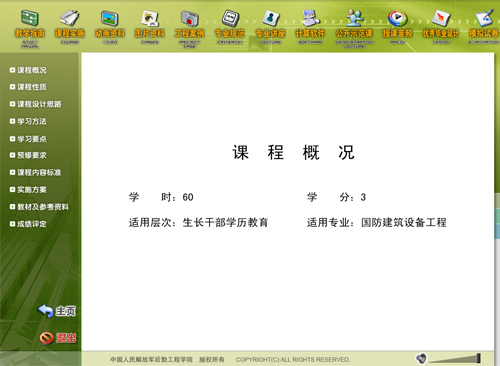
Task: Click the COPYRIGHT(C) ALL RIGHTS RESERVED text
Action: coord(293,360)
